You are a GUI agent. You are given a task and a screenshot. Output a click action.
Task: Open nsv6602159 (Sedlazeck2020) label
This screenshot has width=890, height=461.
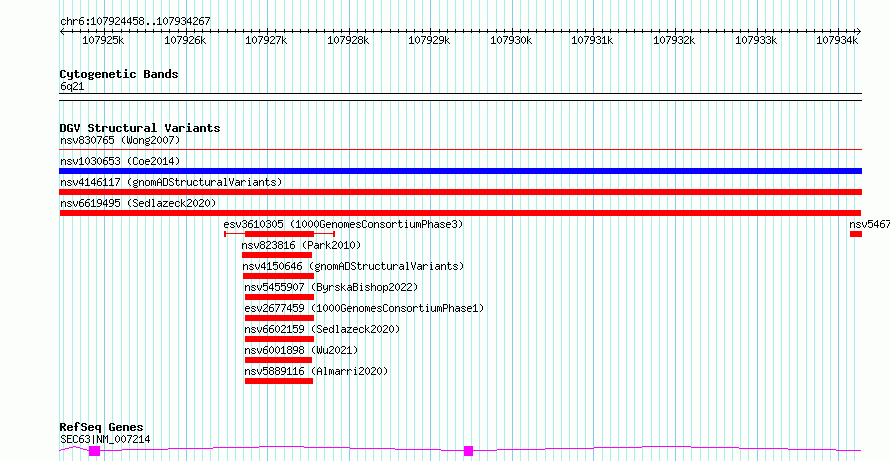tap(322, 329)
